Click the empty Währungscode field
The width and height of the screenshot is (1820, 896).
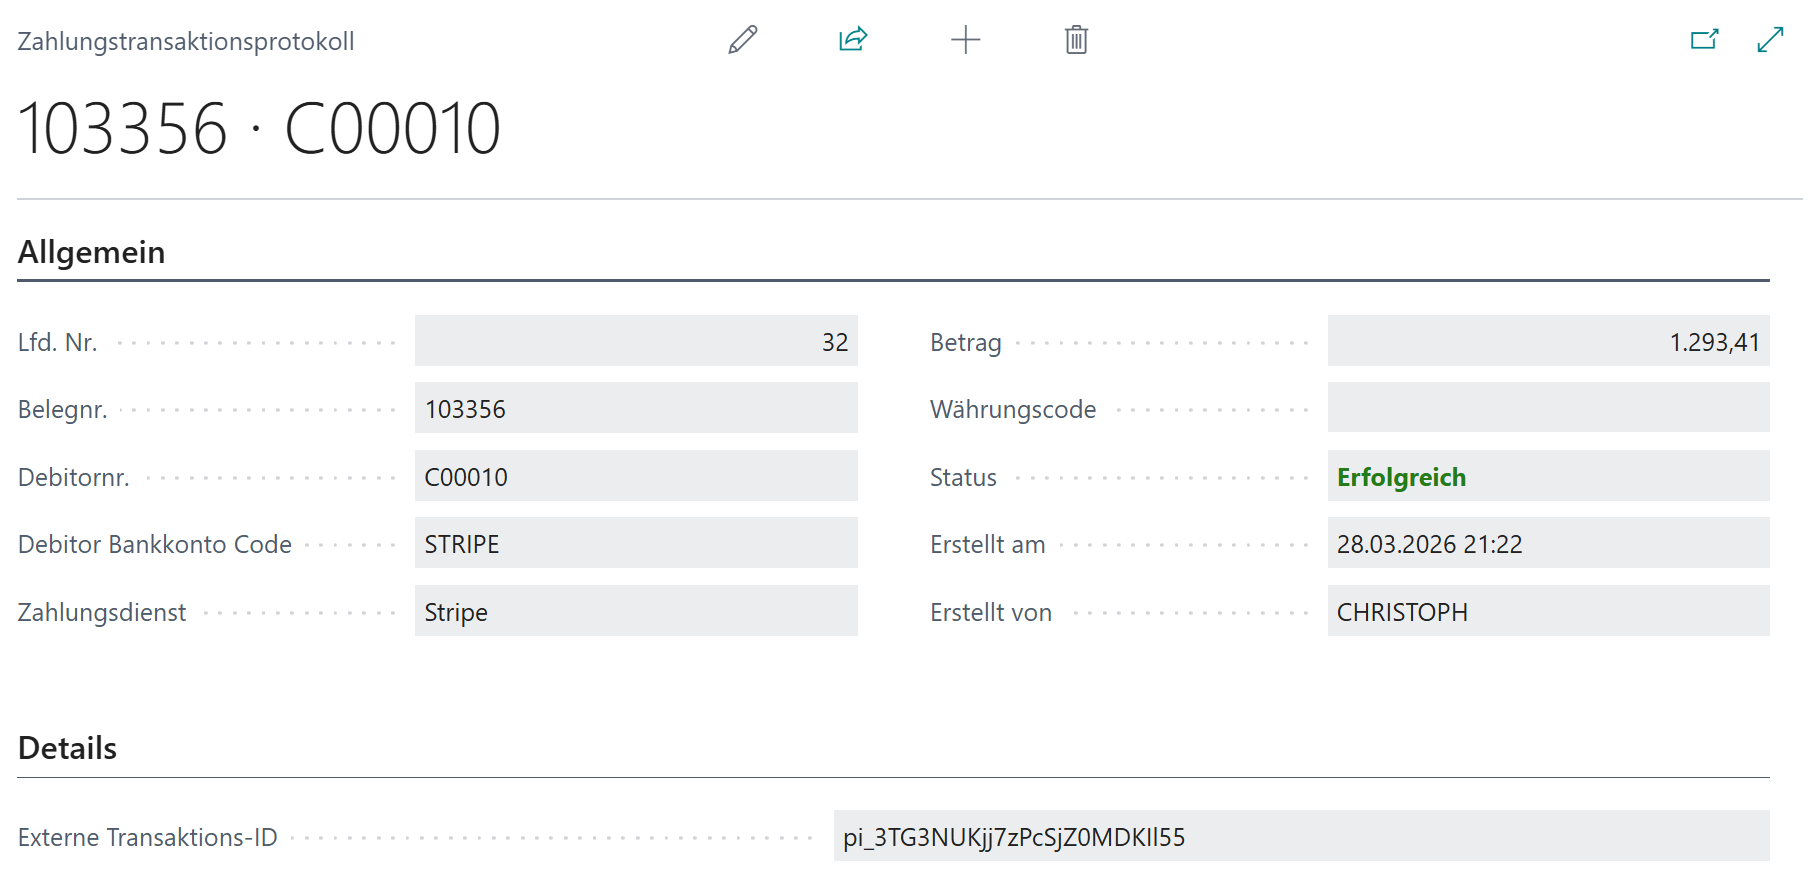tap(1548, 409)
